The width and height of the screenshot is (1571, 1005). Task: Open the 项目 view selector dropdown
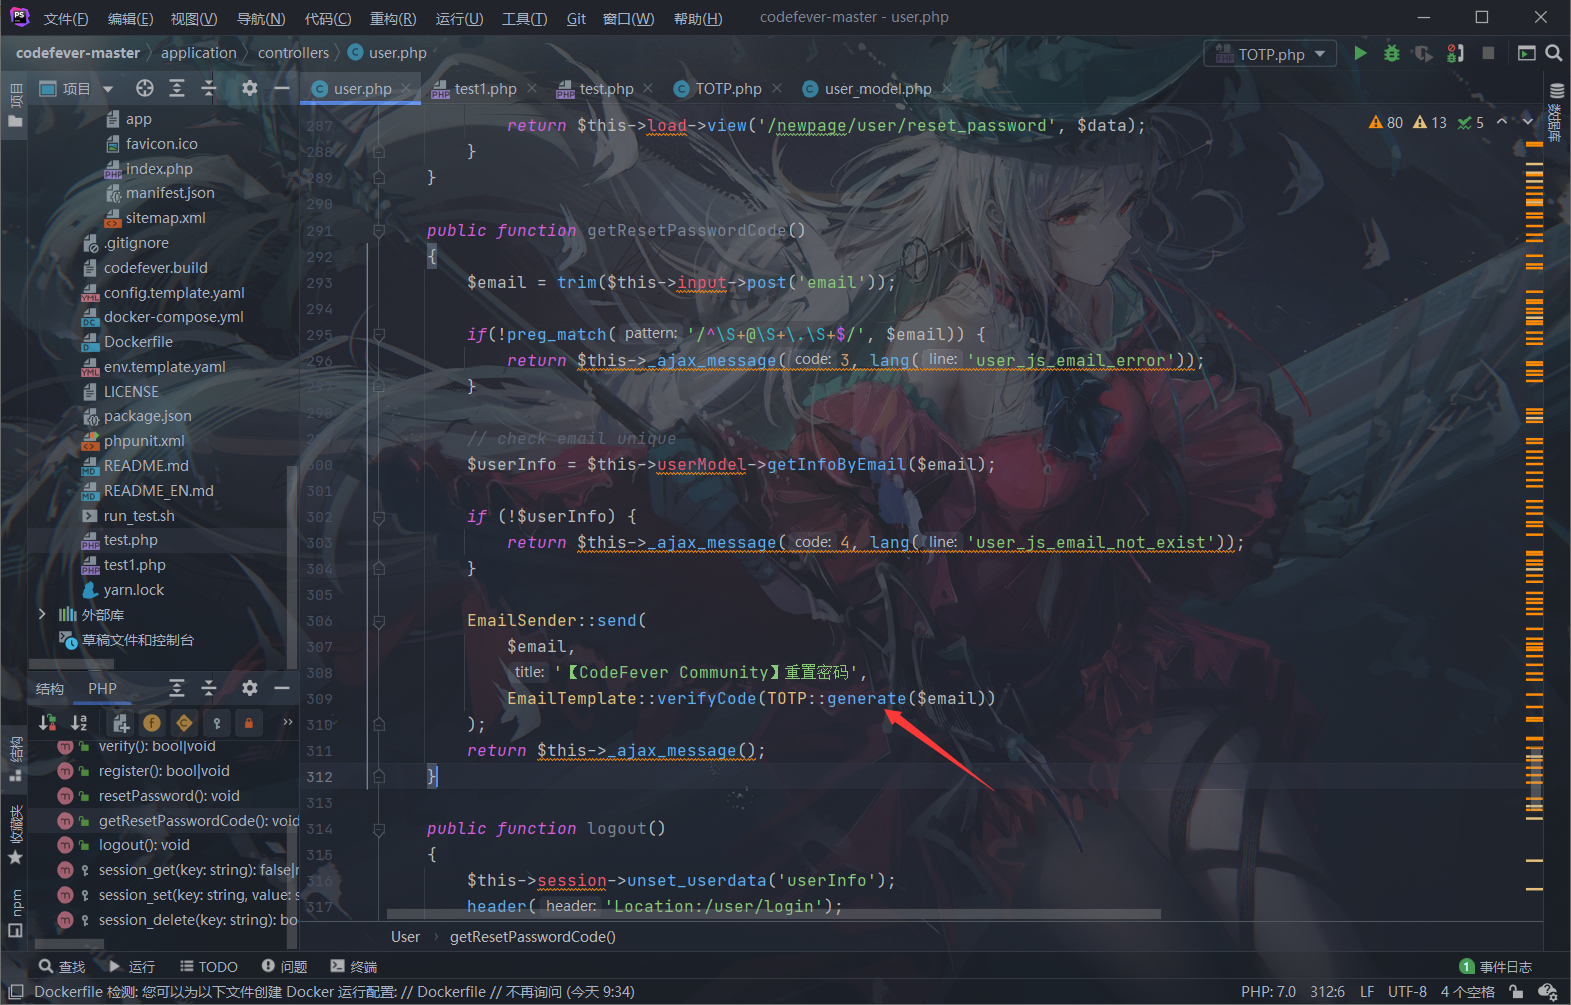click(76, 88)
